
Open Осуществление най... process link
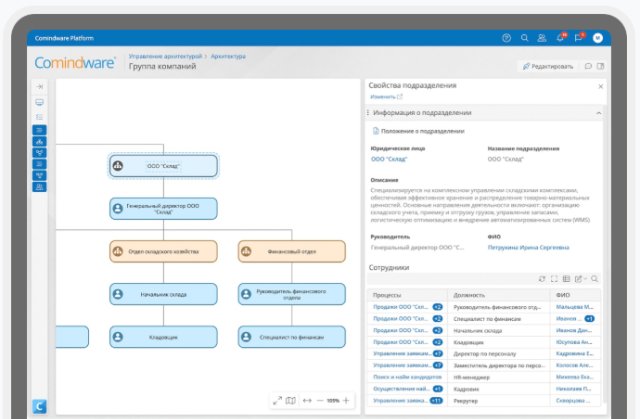(x=402, y=389)
